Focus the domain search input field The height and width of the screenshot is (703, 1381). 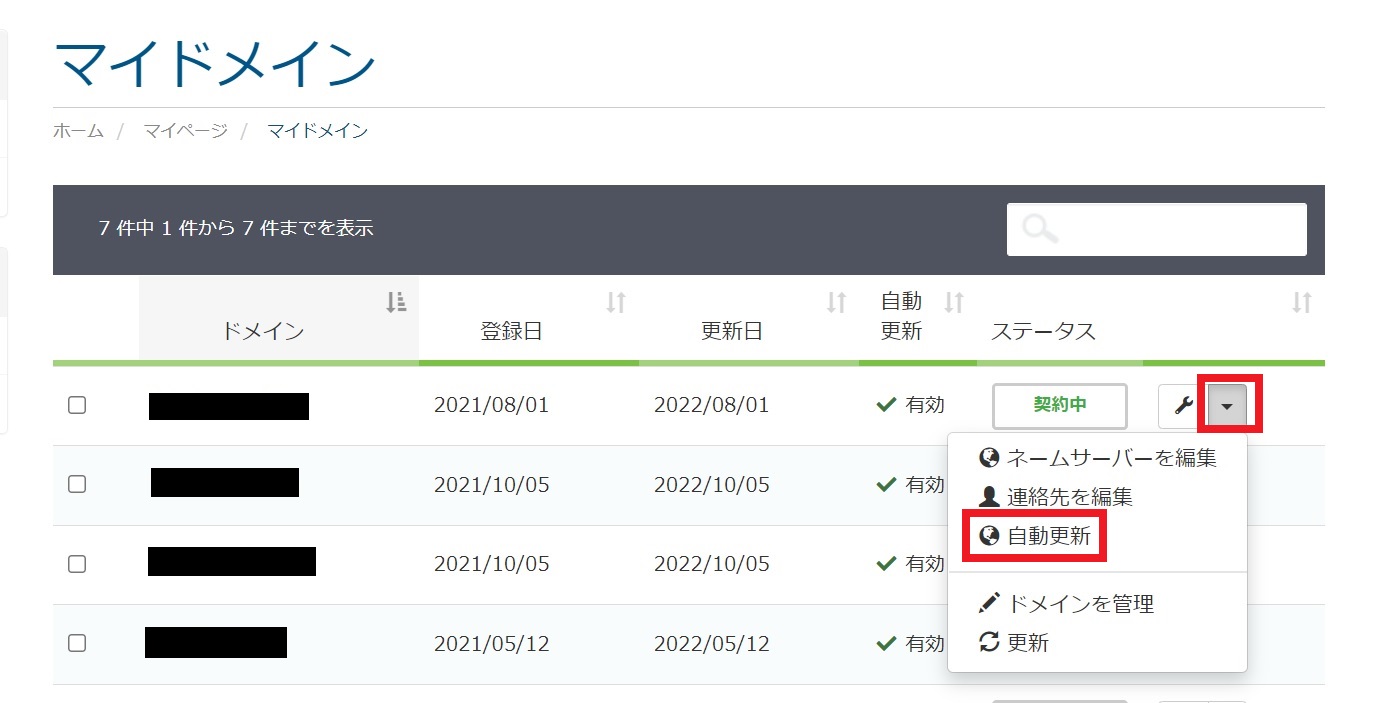1178,229
